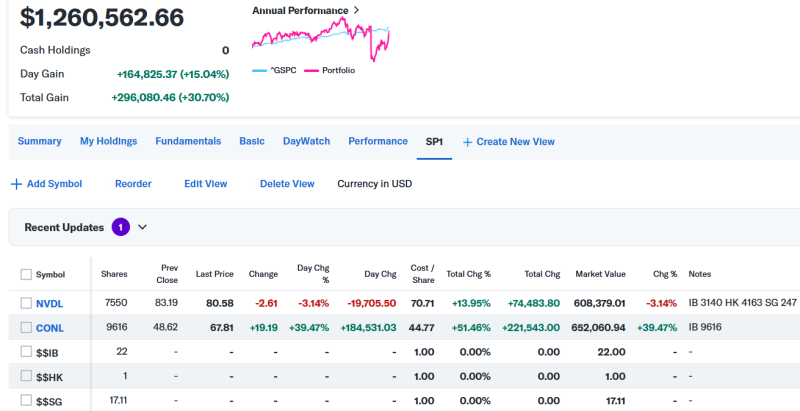Switch to the My Holdings tab
This screenshot has height=411, width=800.
[x=108, y=141]
